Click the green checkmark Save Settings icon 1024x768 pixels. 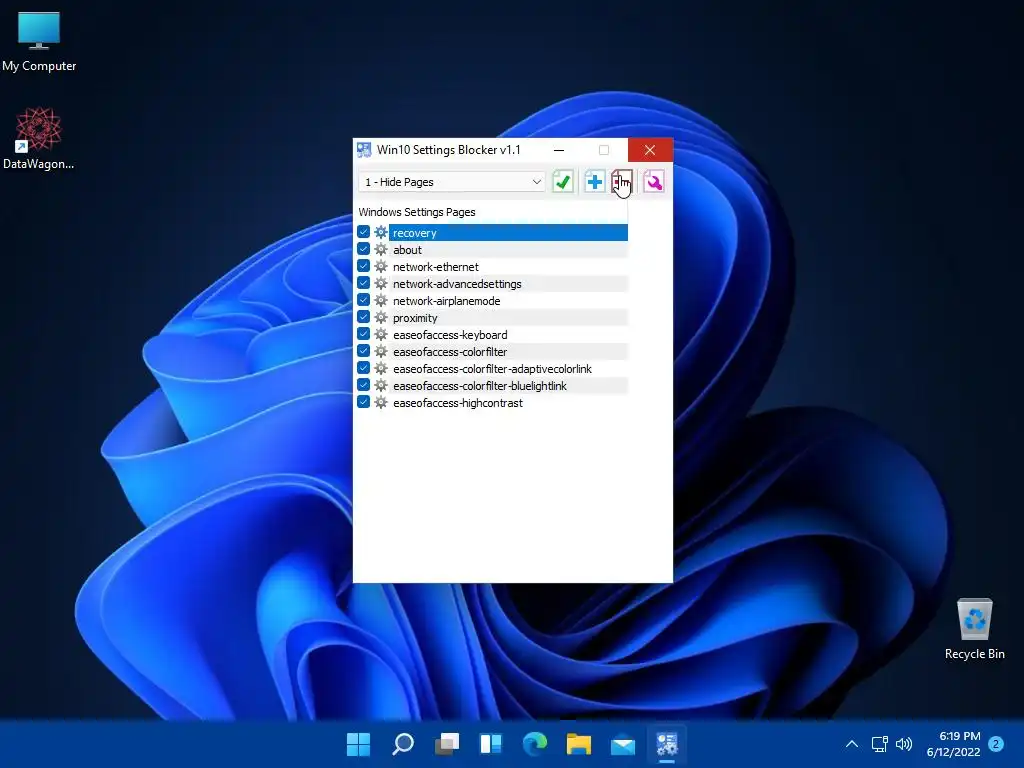[562, 182]
